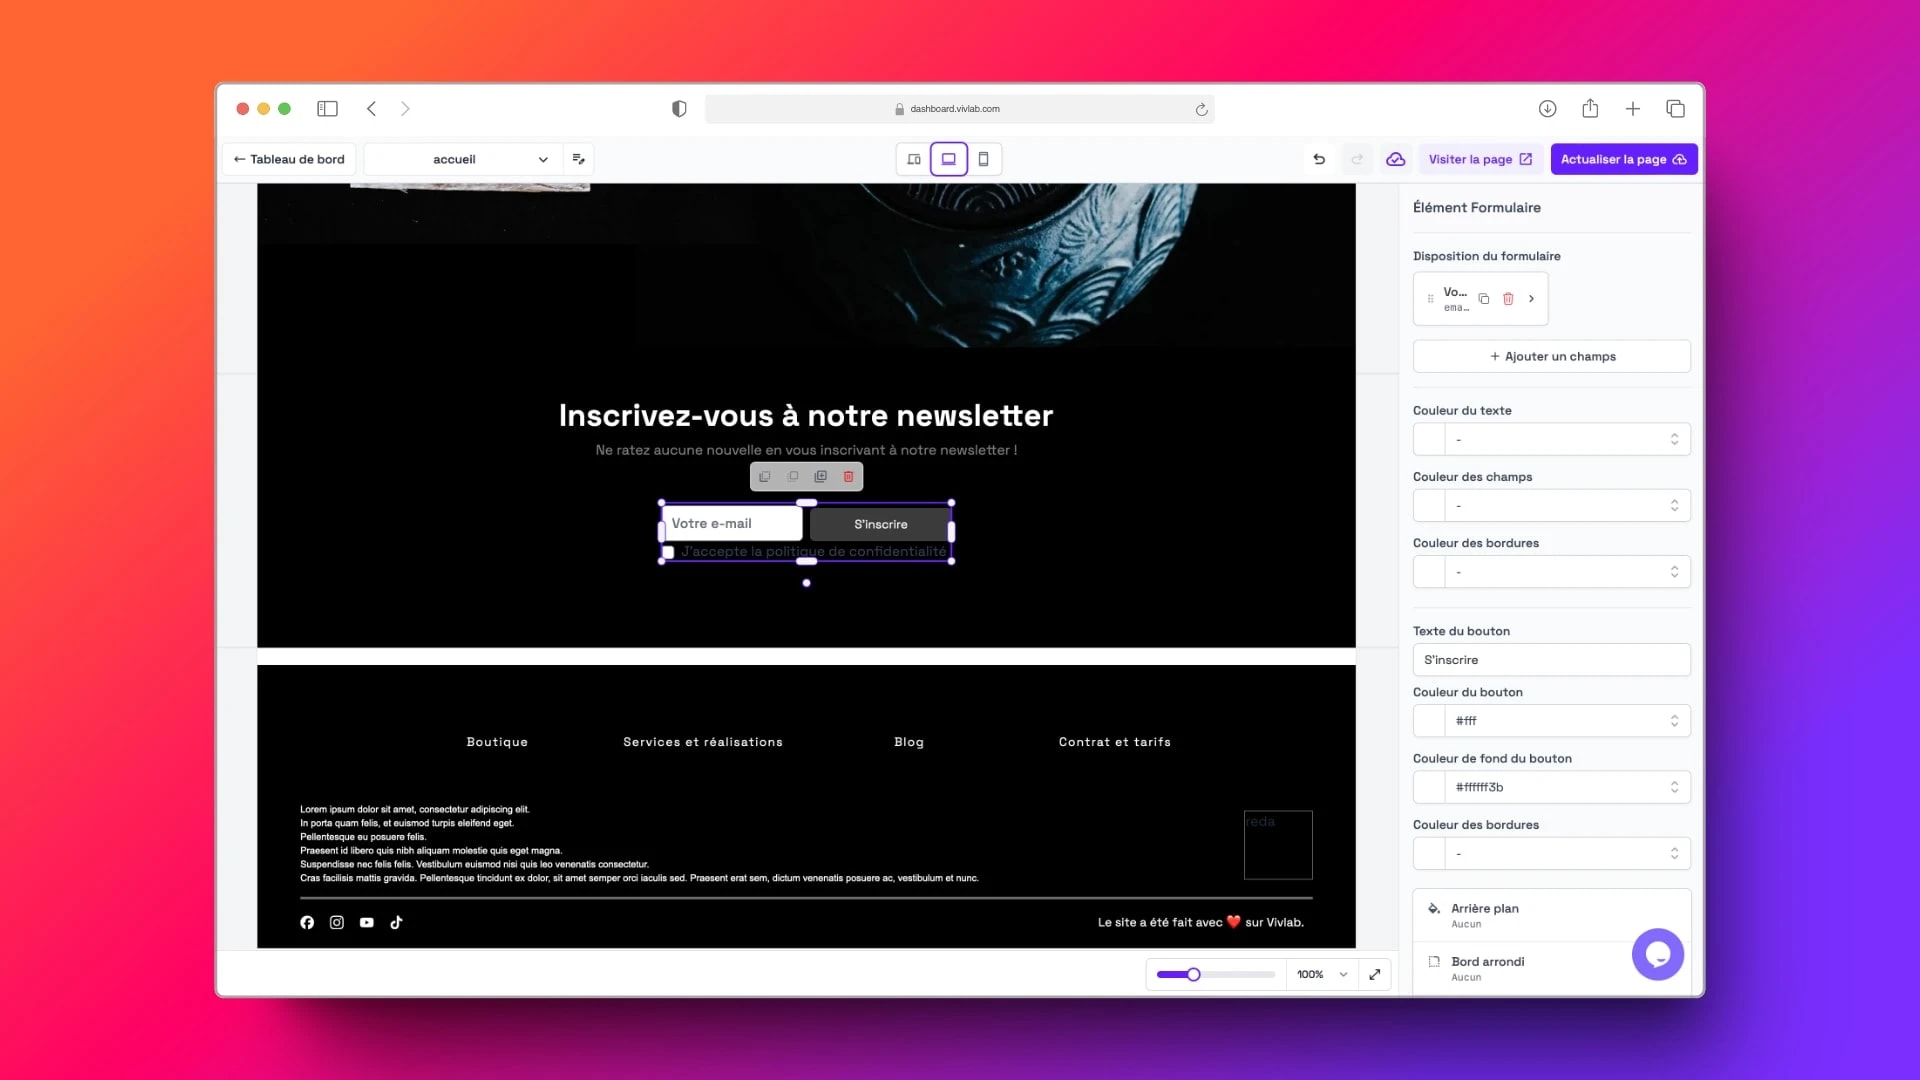The image size is (1920, 1080).
Task: Return to Tableau de bord
Action: (x=289, y=159)
